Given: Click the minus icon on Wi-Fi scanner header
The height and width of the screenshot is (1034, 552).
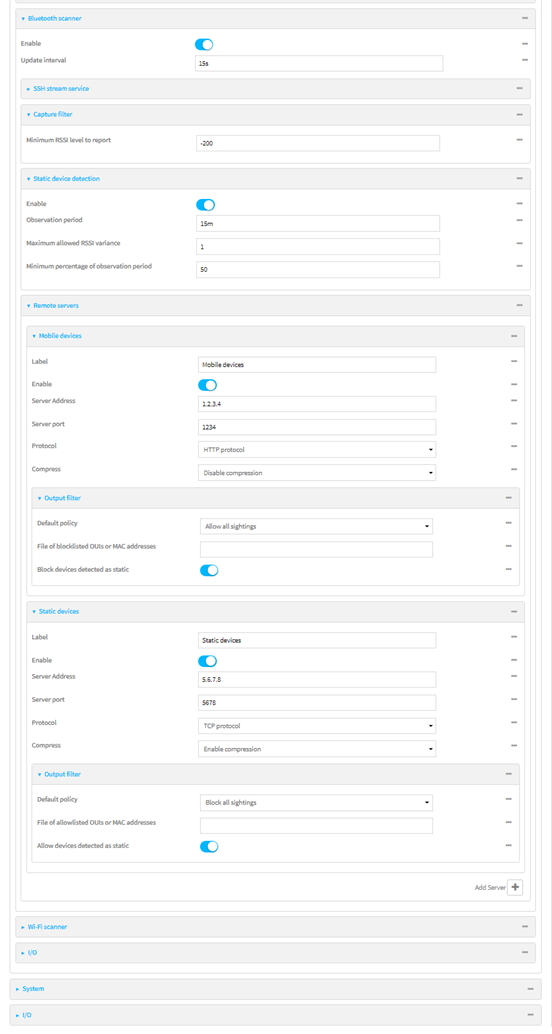Looking at the screenshot, I should [525, 927].
